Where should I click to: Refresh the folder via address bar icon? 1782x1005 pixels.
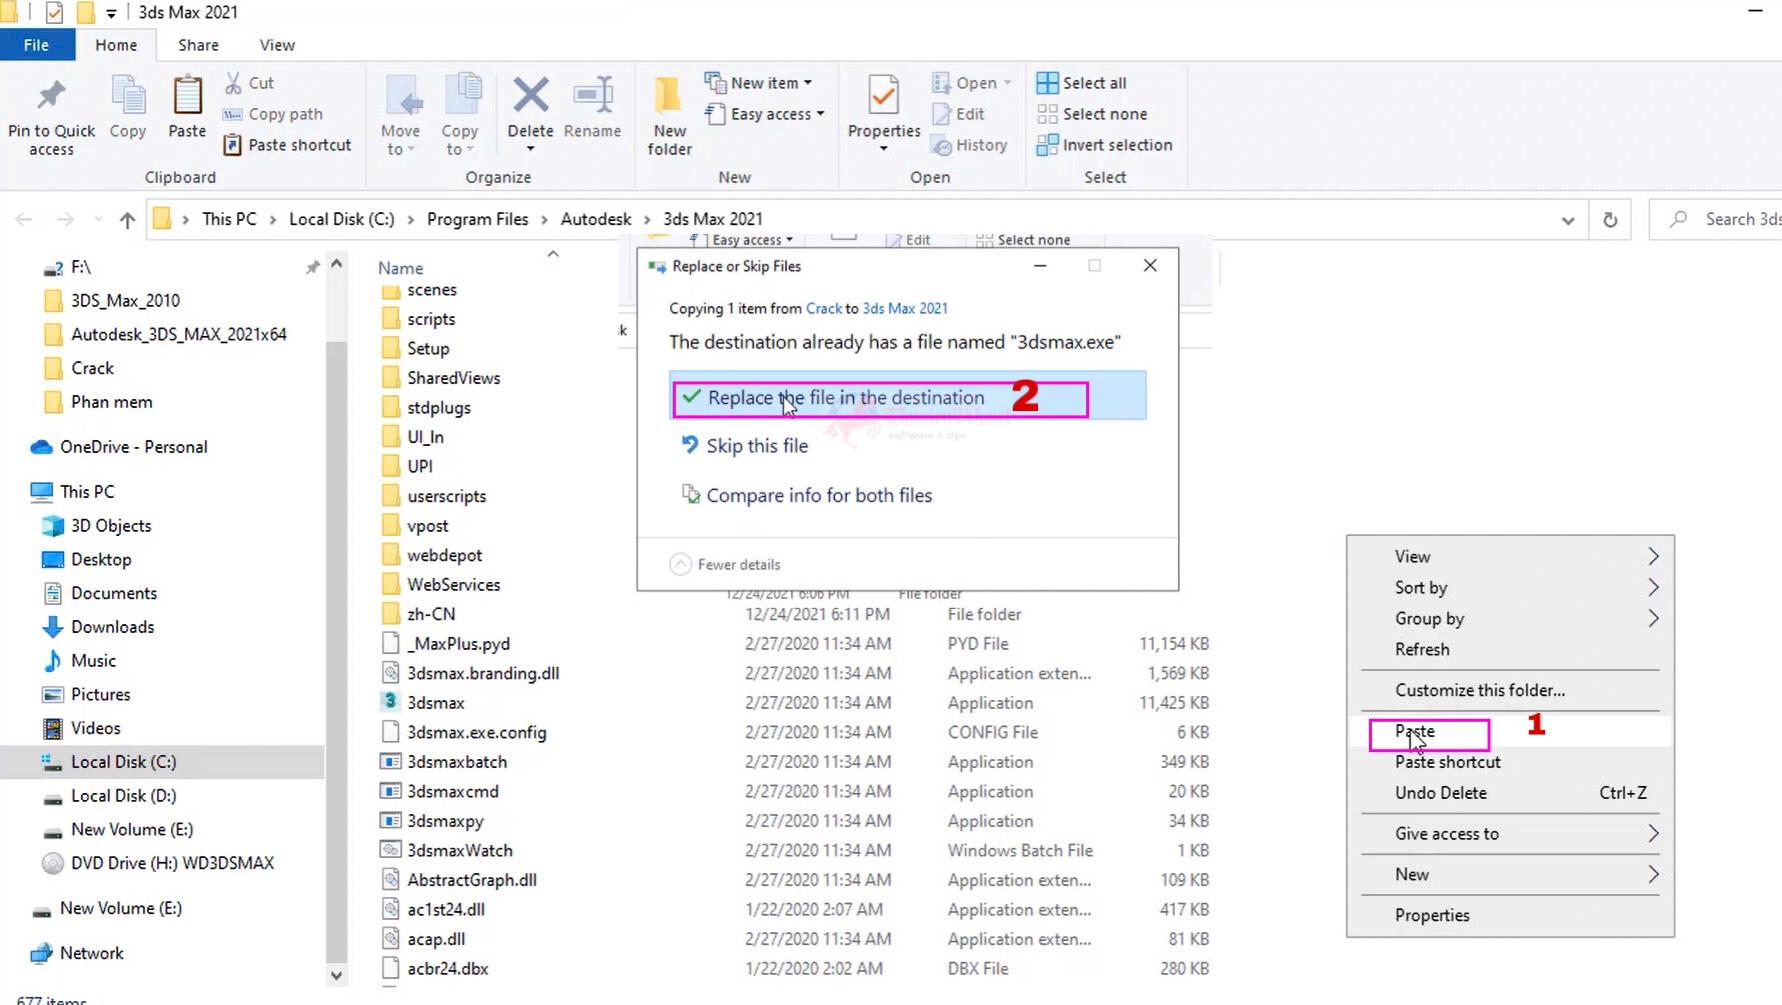pyautogui.click(x=1610, y=219)
